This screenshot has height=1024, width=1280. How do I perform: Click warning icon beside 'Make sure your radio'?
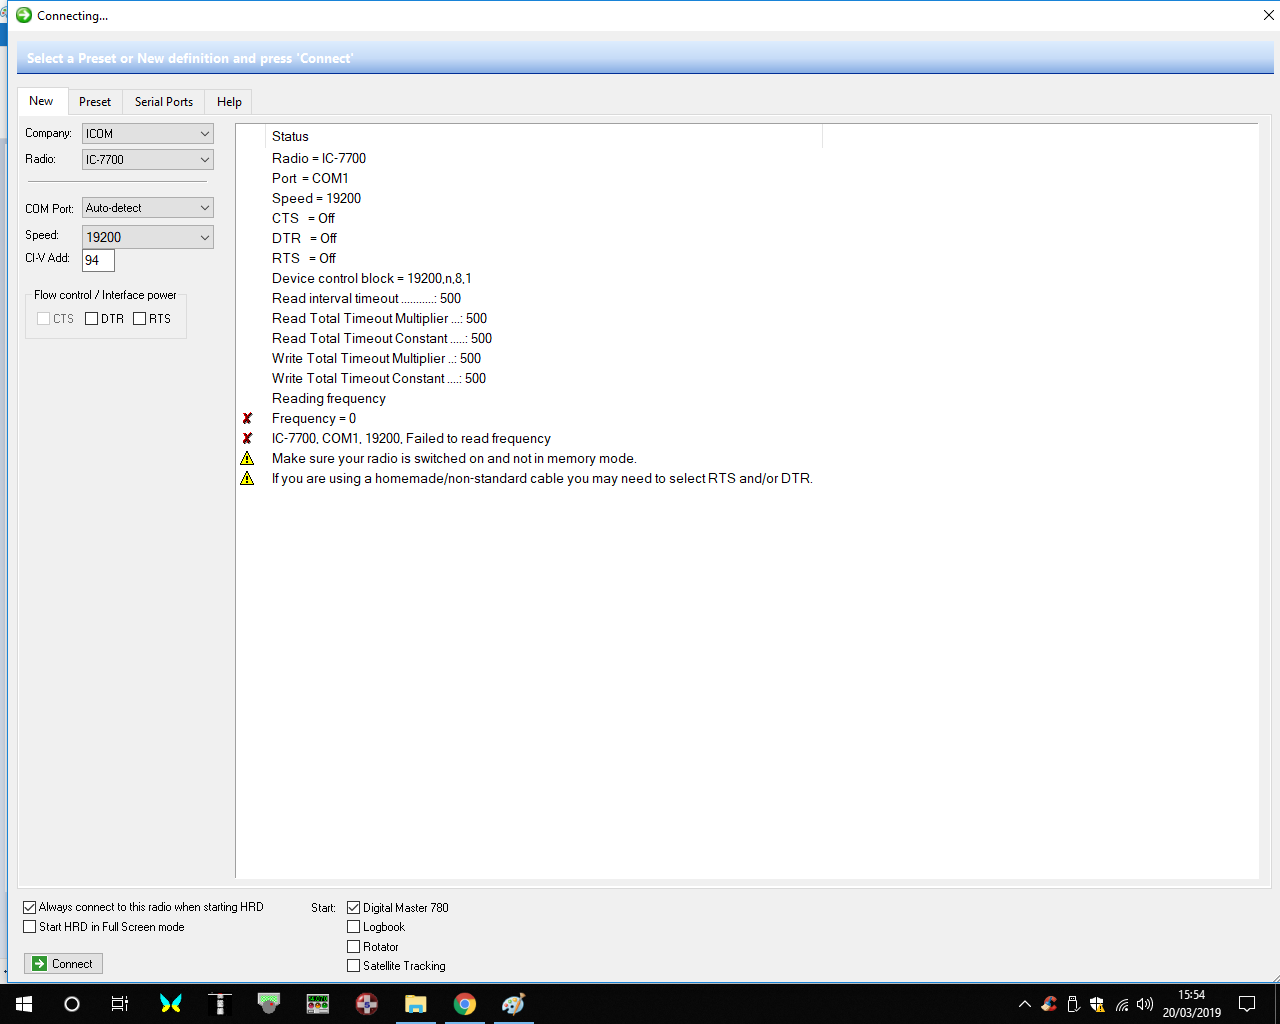pos(247,458)
